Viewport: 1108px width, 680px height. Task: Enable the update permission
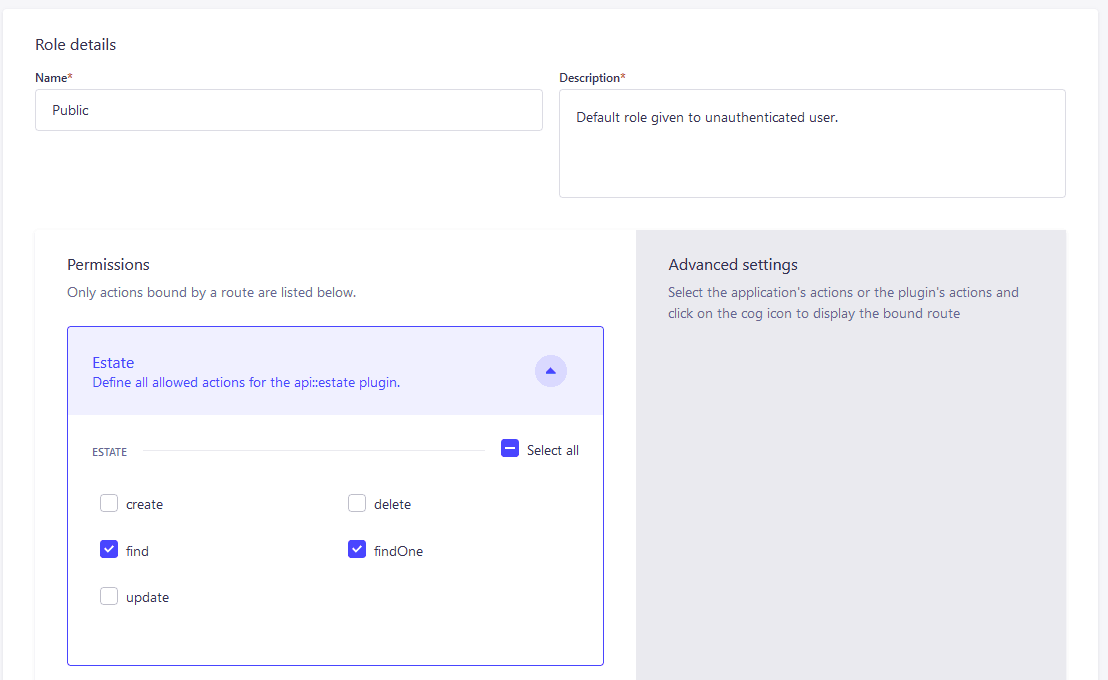pos(109,595)
